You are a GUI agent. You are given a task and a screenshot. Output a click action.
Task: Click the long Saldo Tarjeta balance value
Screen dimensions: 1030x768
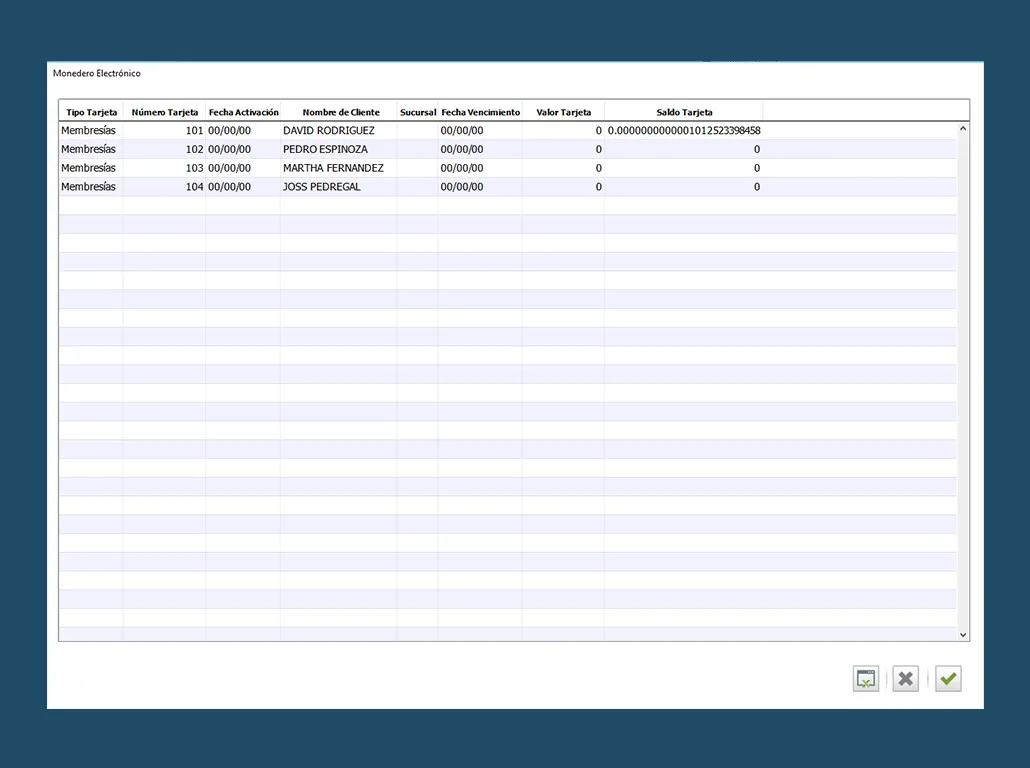pyautogui.click(x=684, y=131)
